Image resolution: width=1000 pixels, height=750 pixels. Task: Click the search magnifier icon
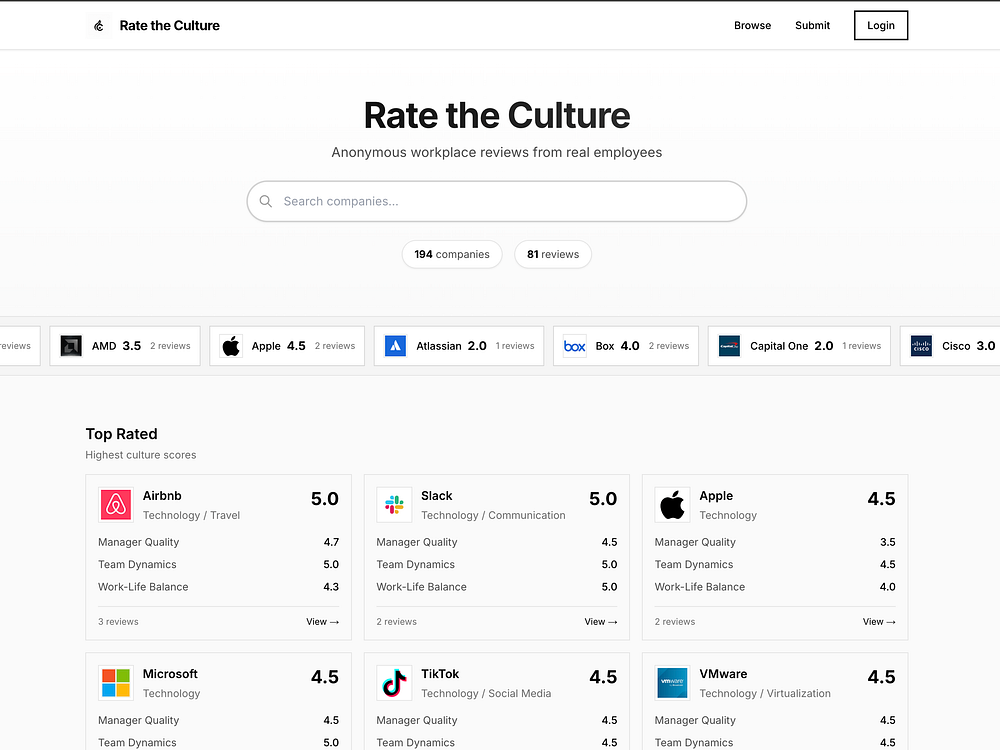pyautogui.click(x=266, y=202)
